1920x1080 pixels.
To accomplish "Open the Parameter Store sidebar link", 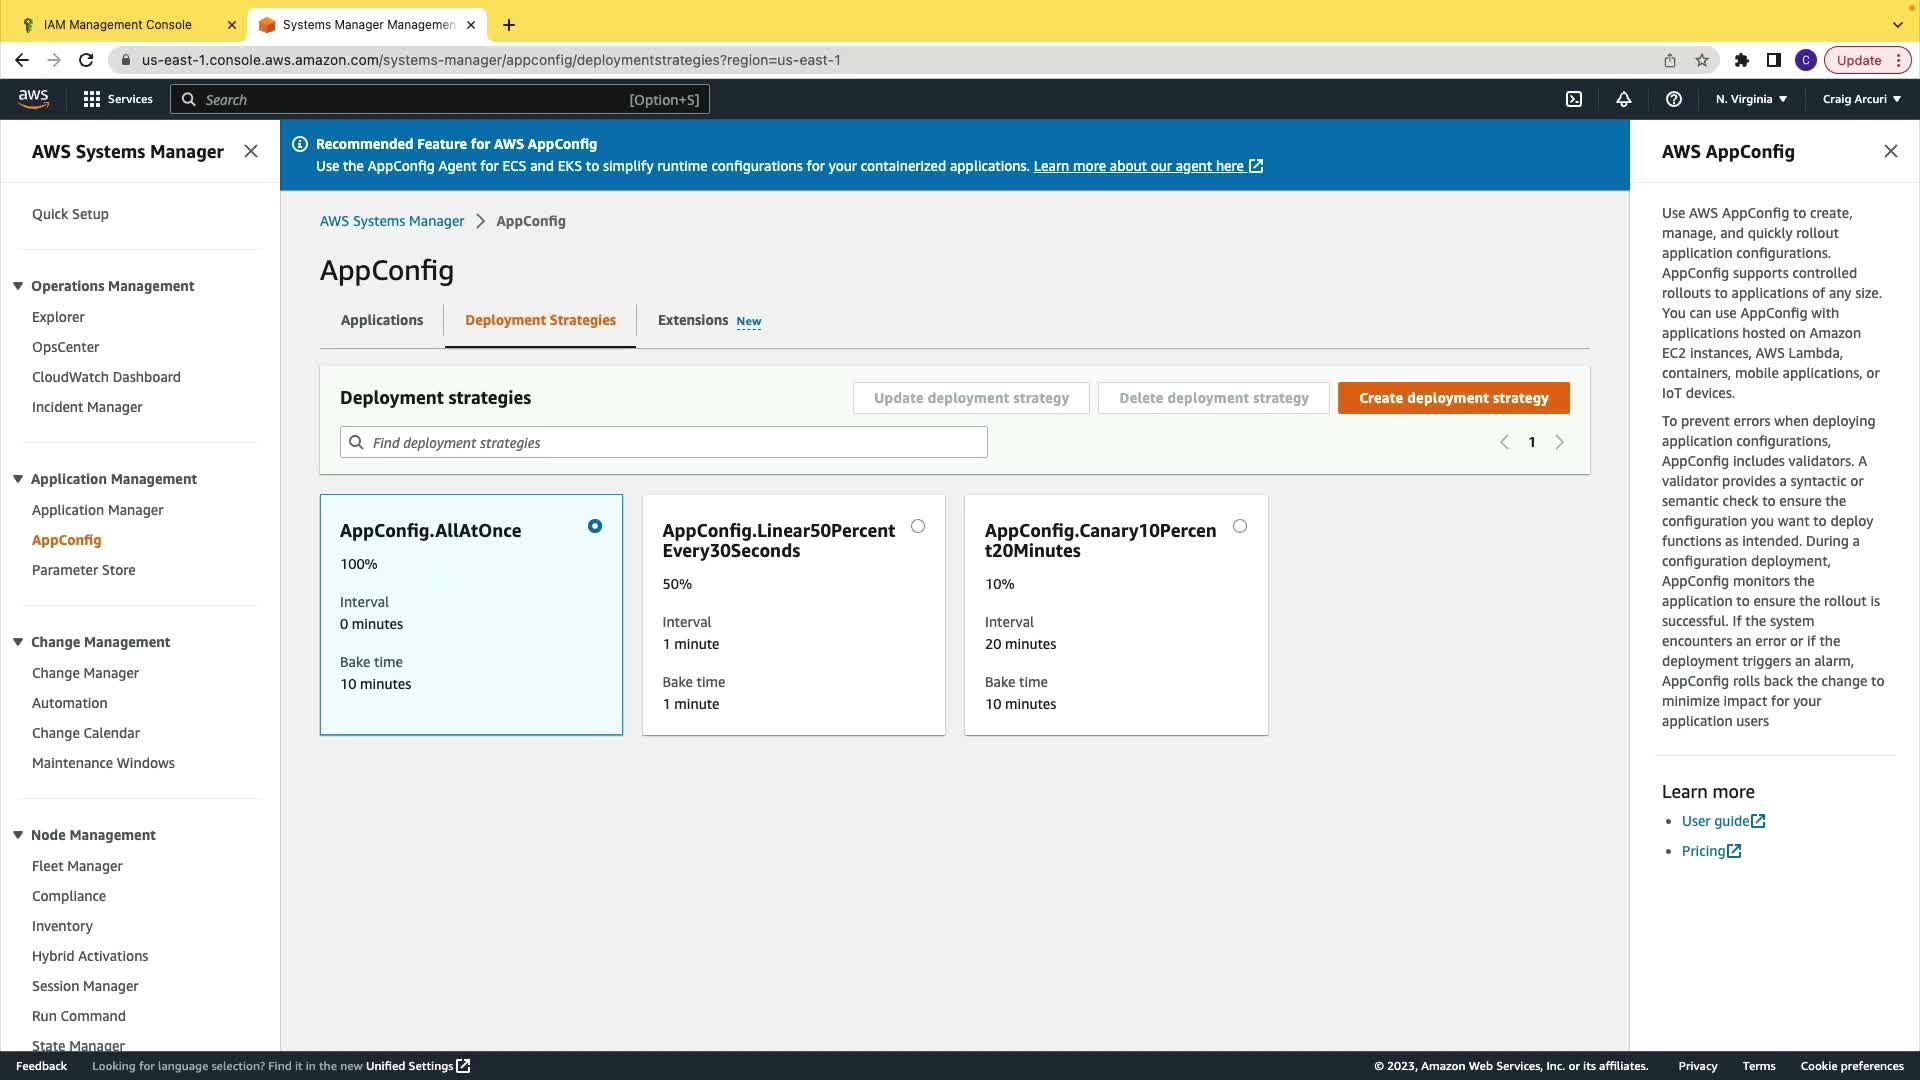I will pos(83,570).
